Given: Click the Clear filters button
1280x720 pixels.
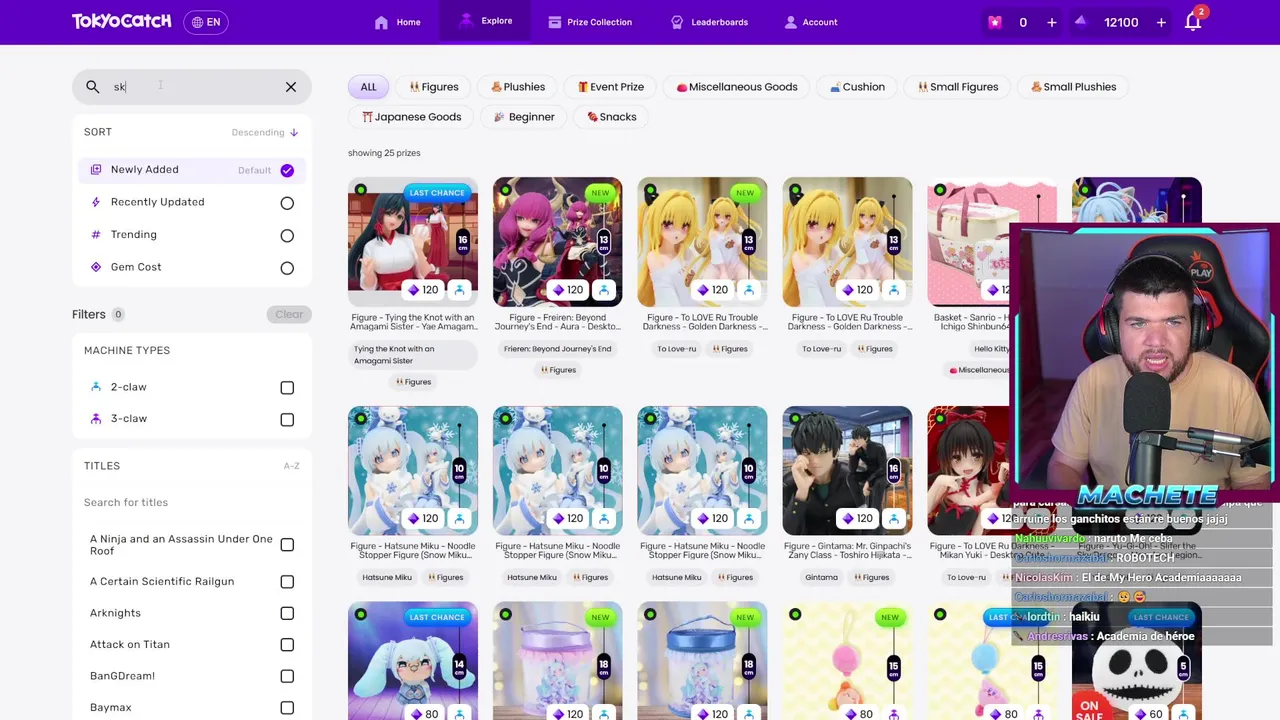Looking at the screenshot, I should click(x=289, y=314).
